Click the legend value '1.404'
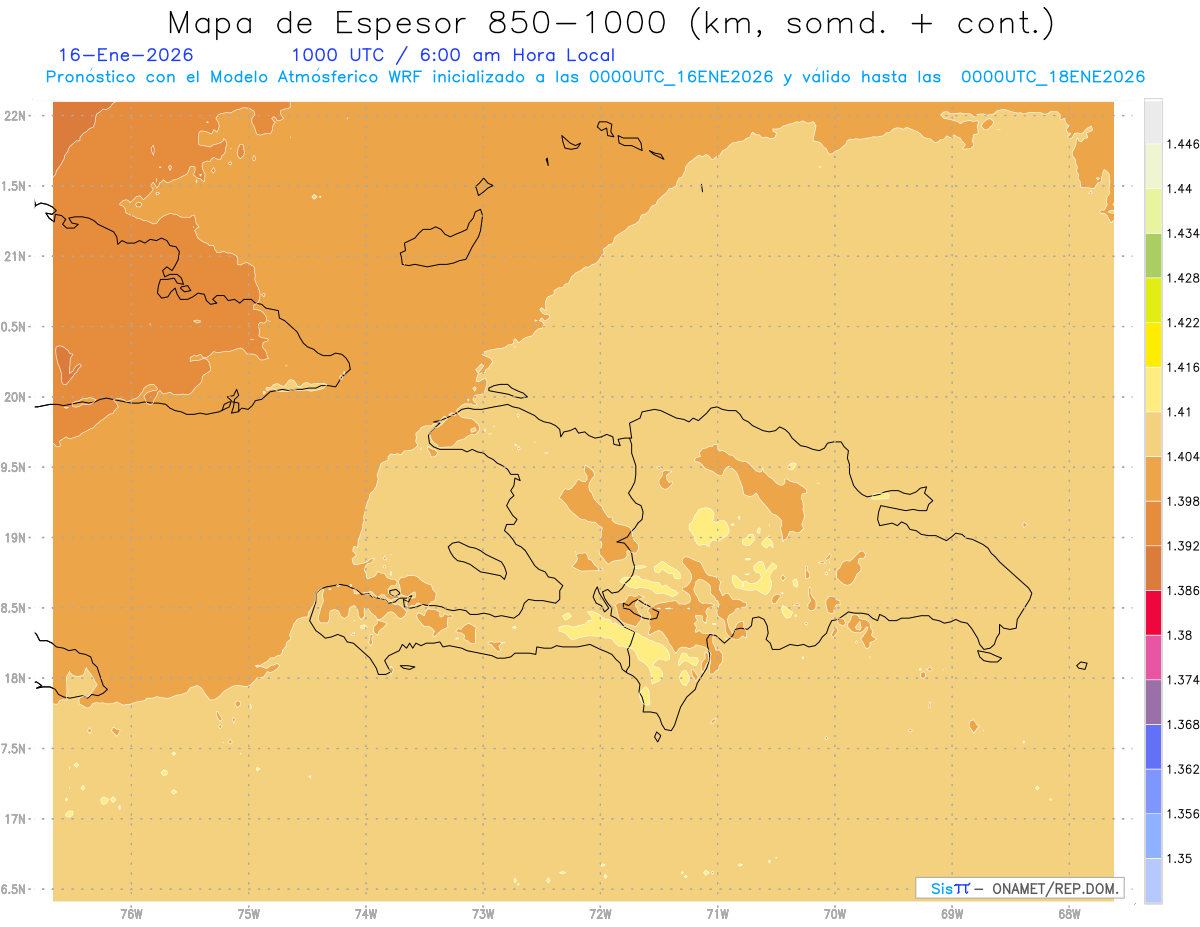Screen dimensions: 1200x927 tap(1183, 456)
